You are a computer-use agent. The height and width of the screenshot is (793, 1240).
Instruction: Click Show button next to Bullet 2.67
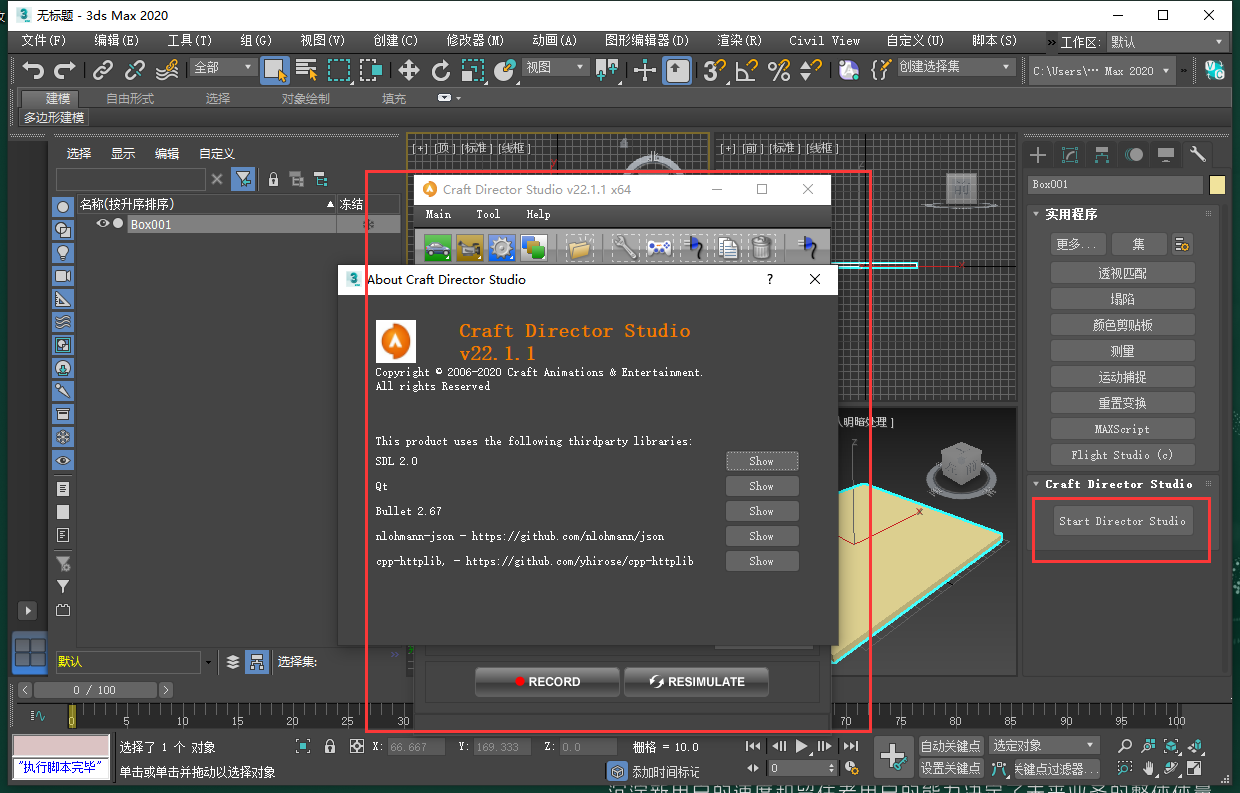pyautogui.click(x=762, y=511)
